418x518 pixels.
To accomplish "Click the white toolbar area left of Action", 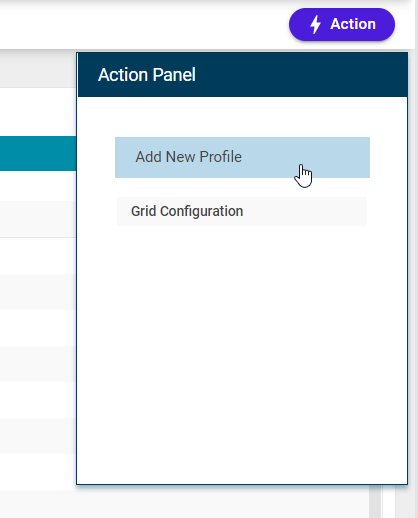I will 143,25.
